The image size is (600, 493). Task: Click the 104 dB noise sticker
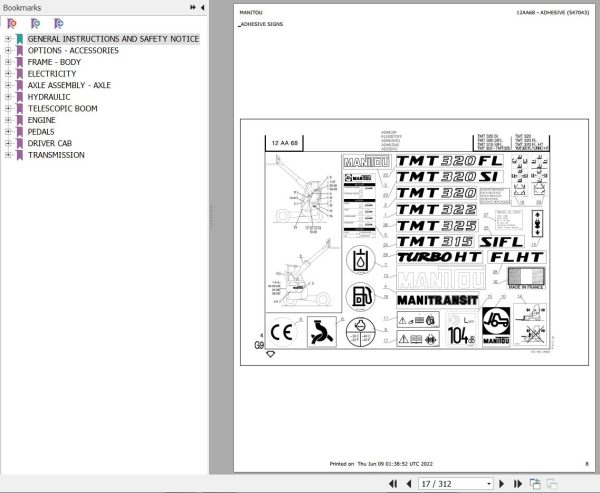(x=461, y=330)
